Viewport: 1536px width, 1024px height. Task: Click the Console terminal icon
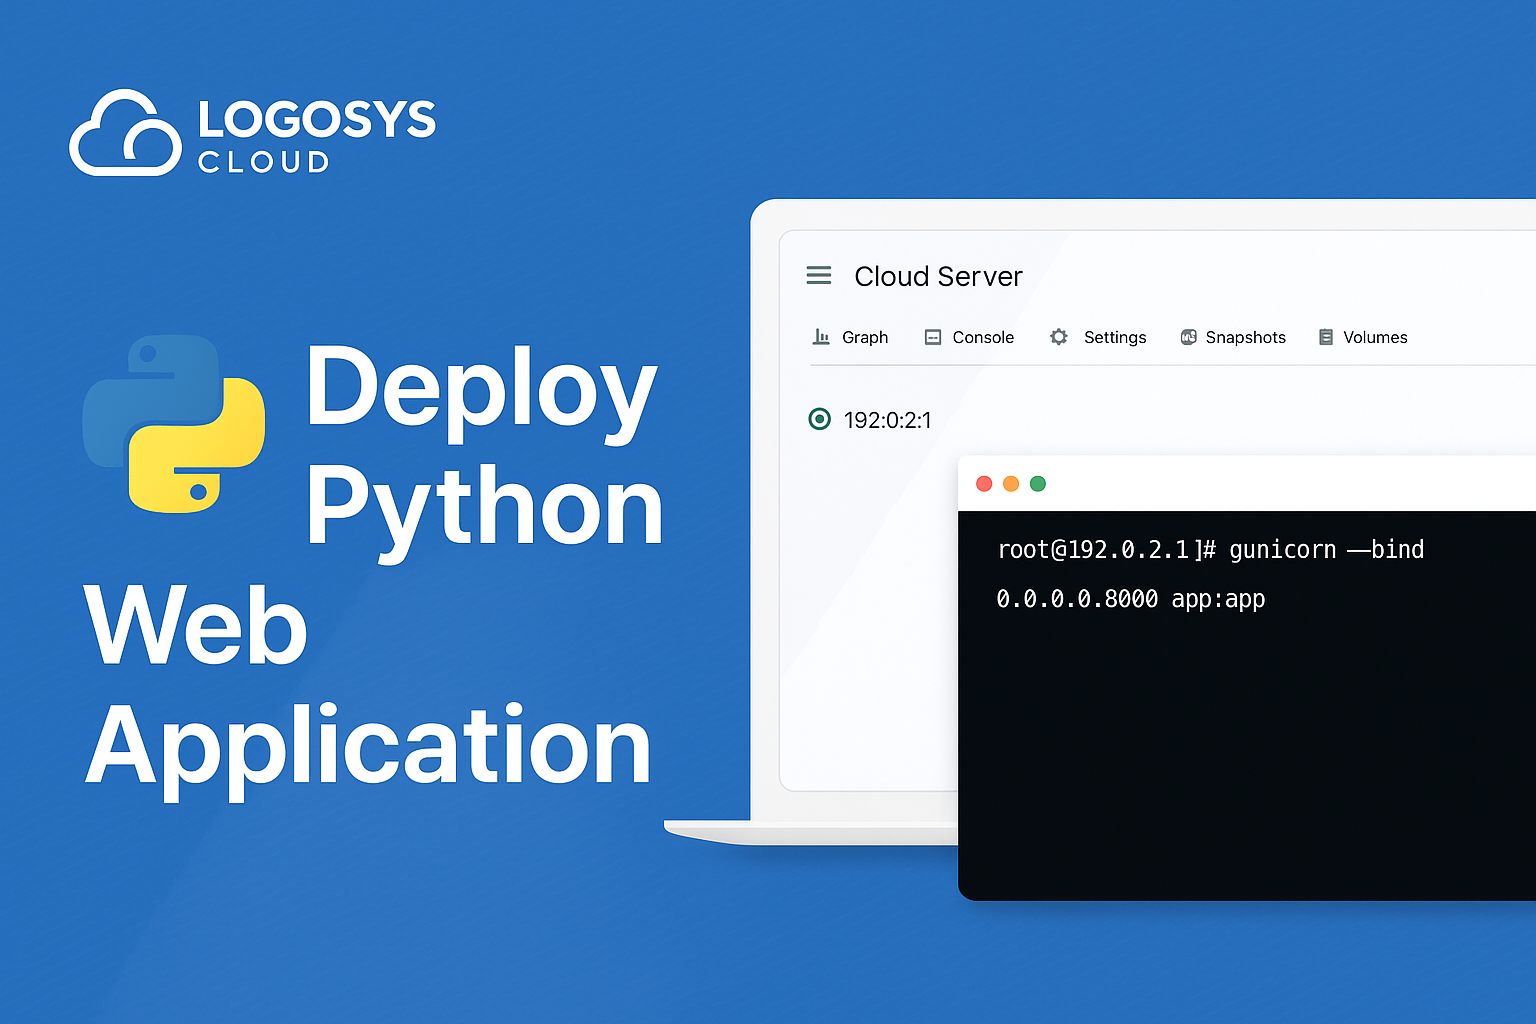(x=932, y=337)
